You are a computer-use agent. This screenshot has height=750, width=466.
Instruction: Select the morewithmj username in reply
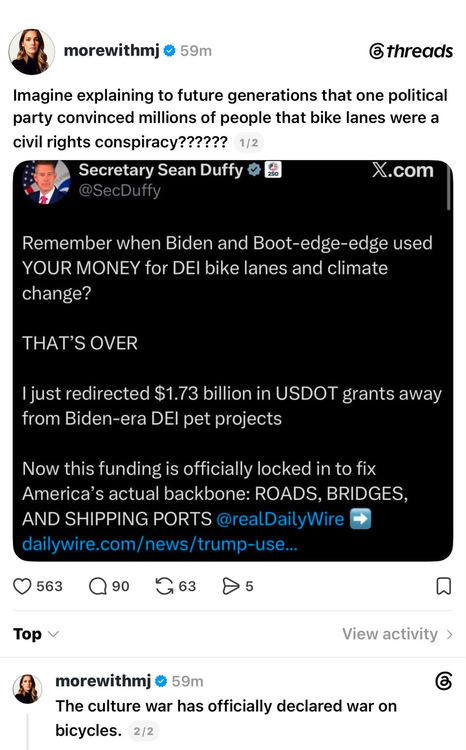[x=103, y=680]
